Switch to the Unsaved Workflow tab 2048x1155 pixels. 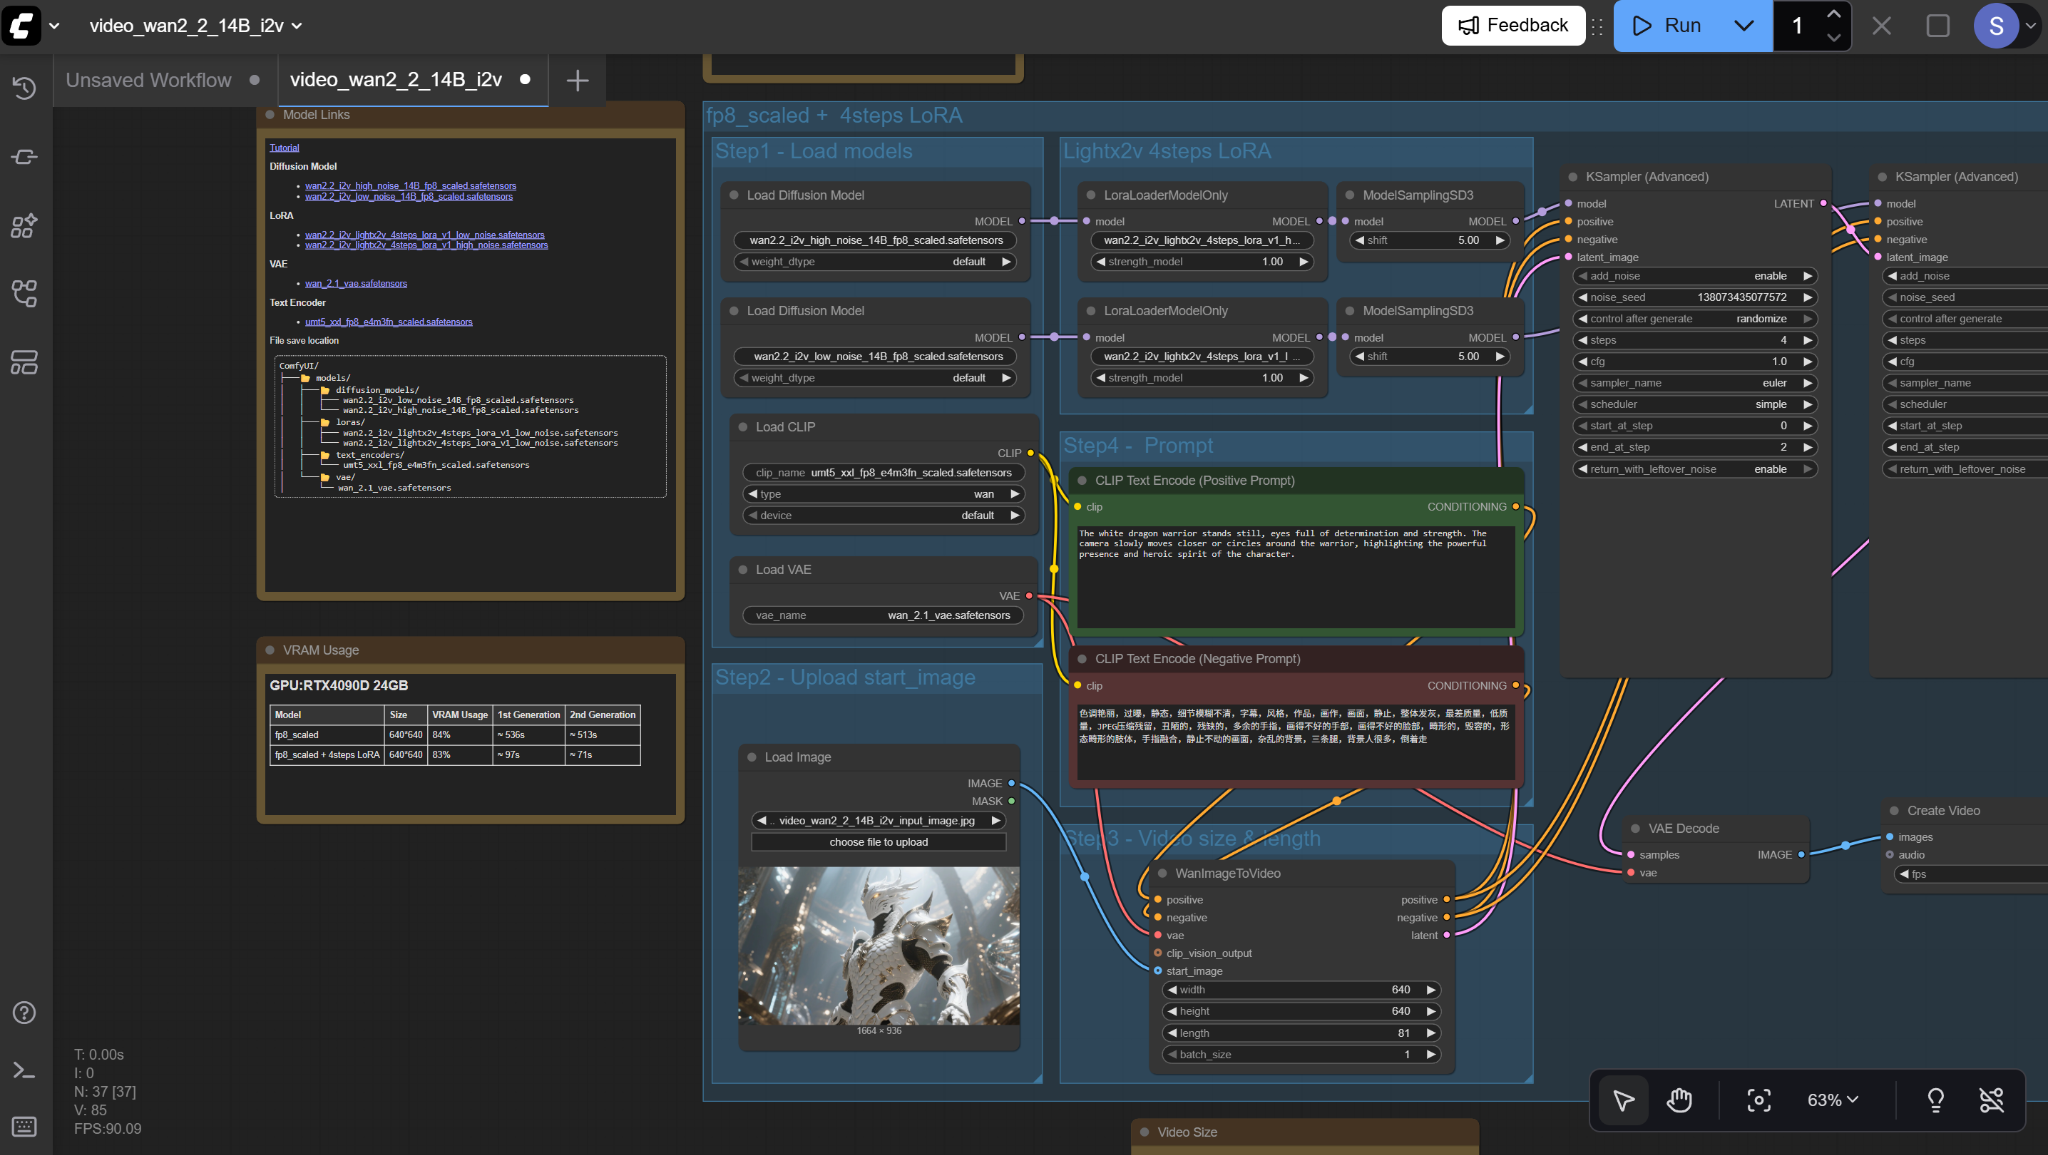click(x=149, y=80)
